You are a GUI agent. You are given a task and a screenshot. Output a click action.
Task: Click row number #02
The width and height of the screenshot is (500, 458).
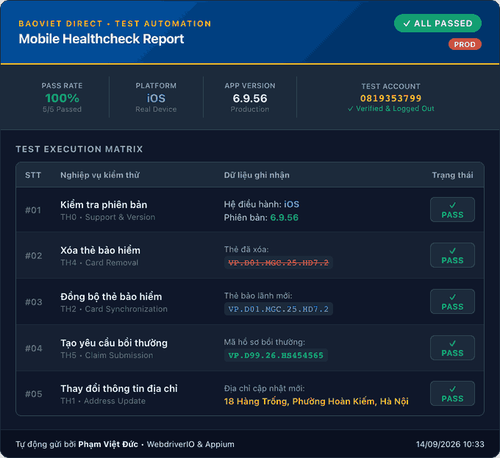[34, 256]
